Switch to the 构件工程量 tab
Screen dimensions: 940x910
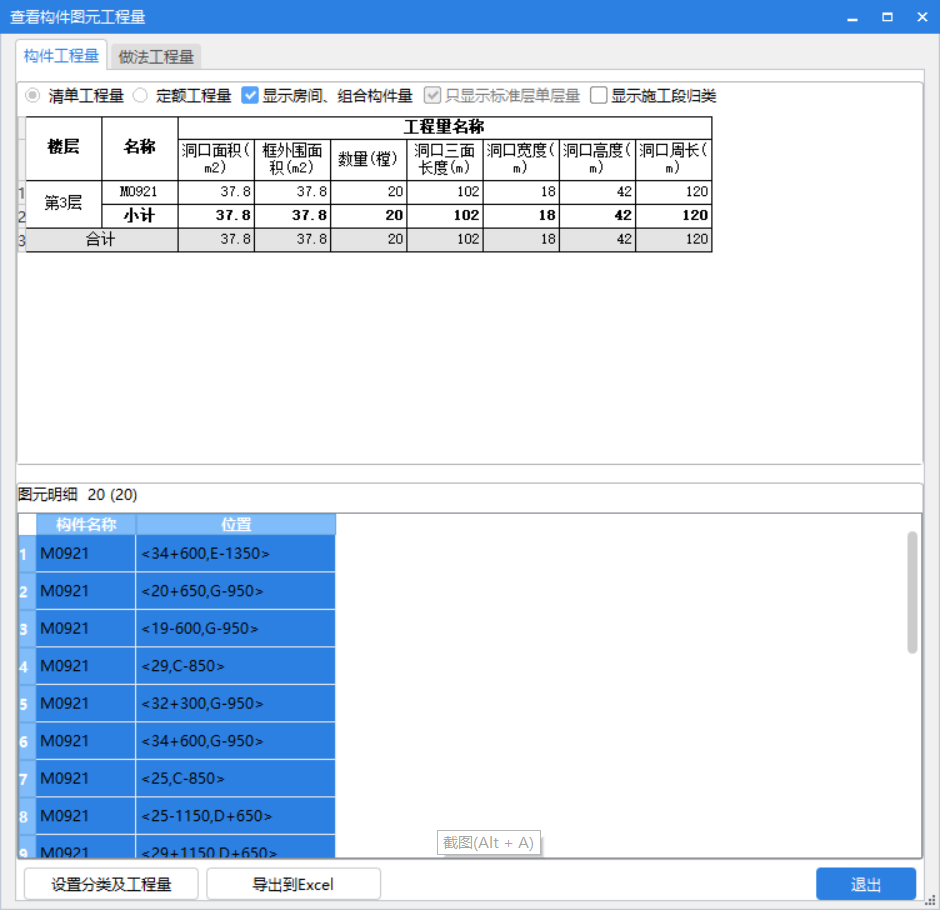(x=61, y=56)
